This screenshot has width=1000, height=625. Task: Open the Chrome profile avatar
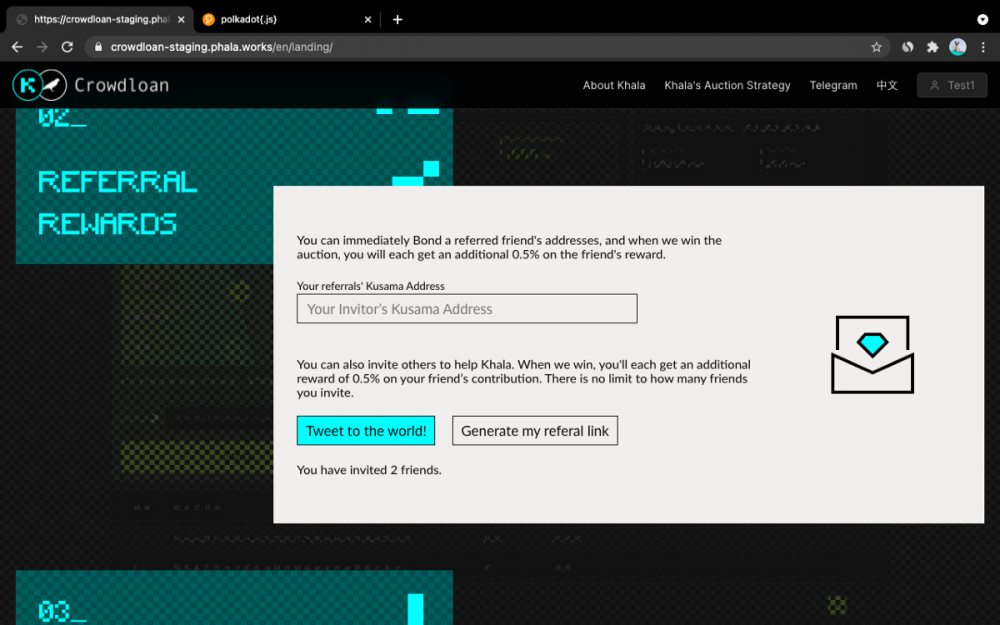(957, 47)
